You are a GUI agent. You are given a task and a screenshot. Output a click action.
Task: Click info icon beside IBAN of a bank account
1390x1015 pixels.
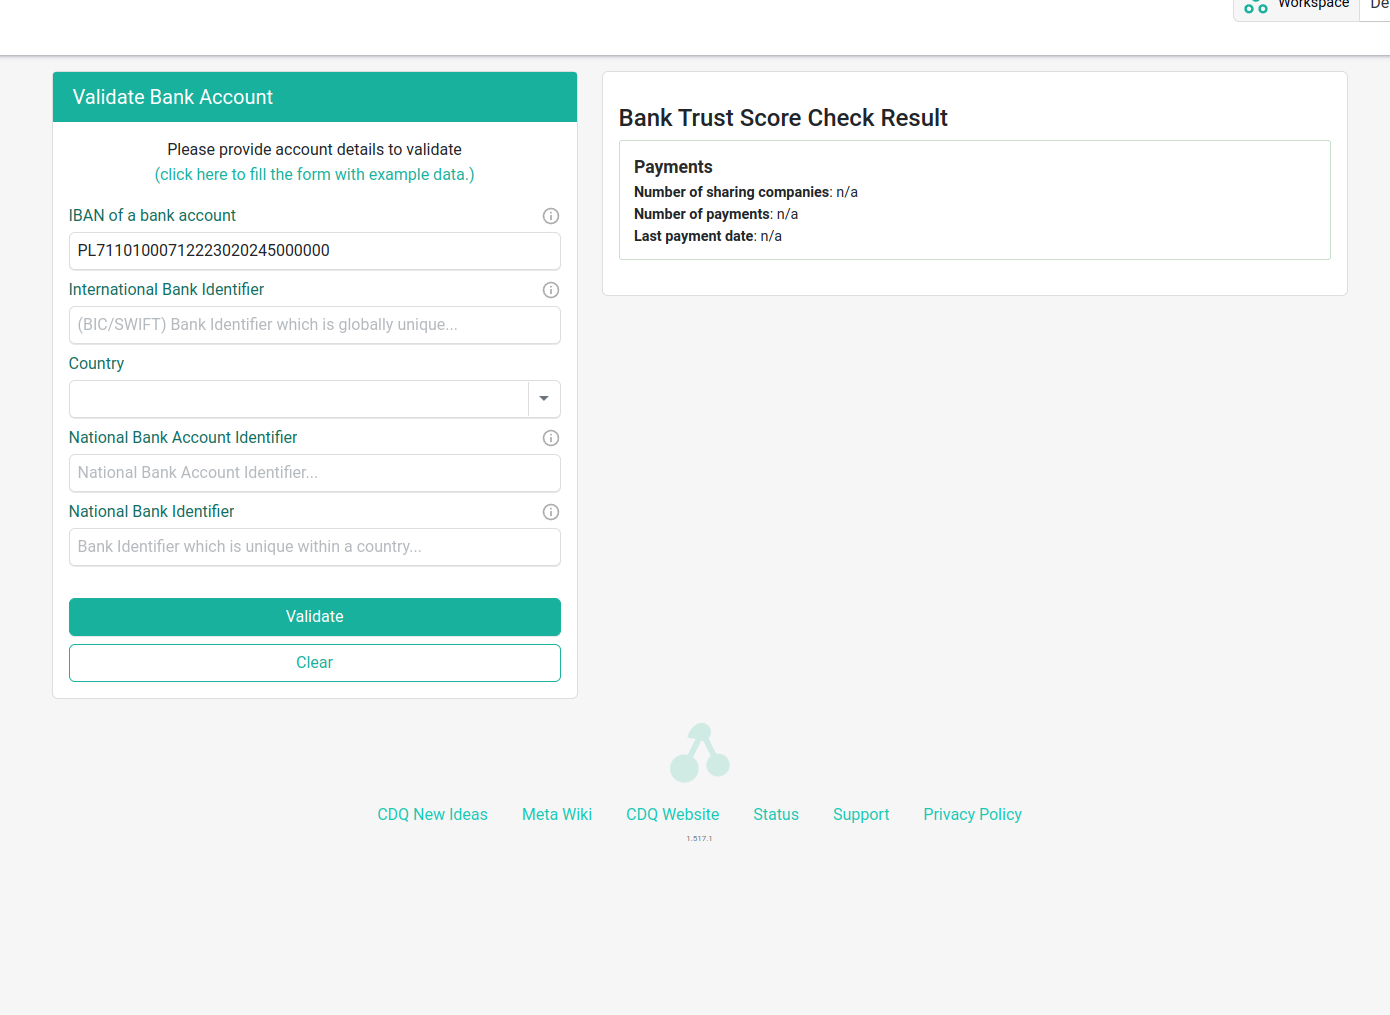tap(550, 216)
